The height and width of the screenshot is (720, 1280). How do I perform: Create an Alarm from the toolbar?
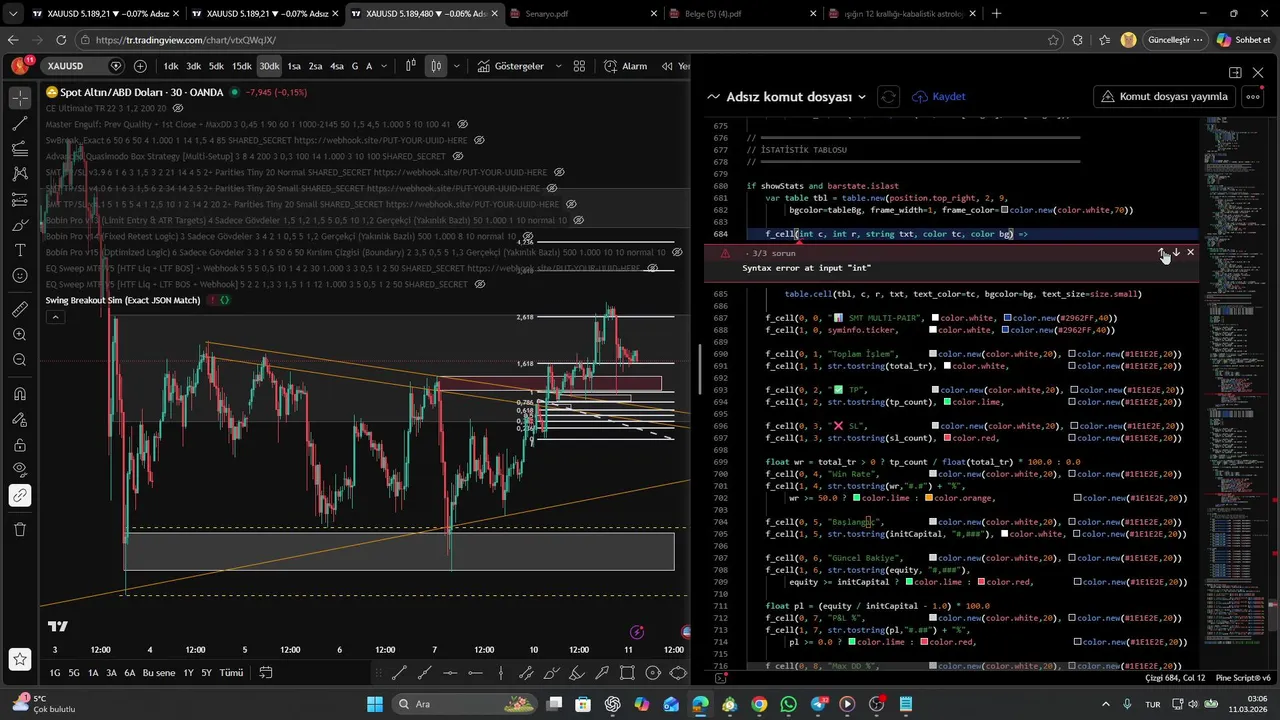[625, 66]
